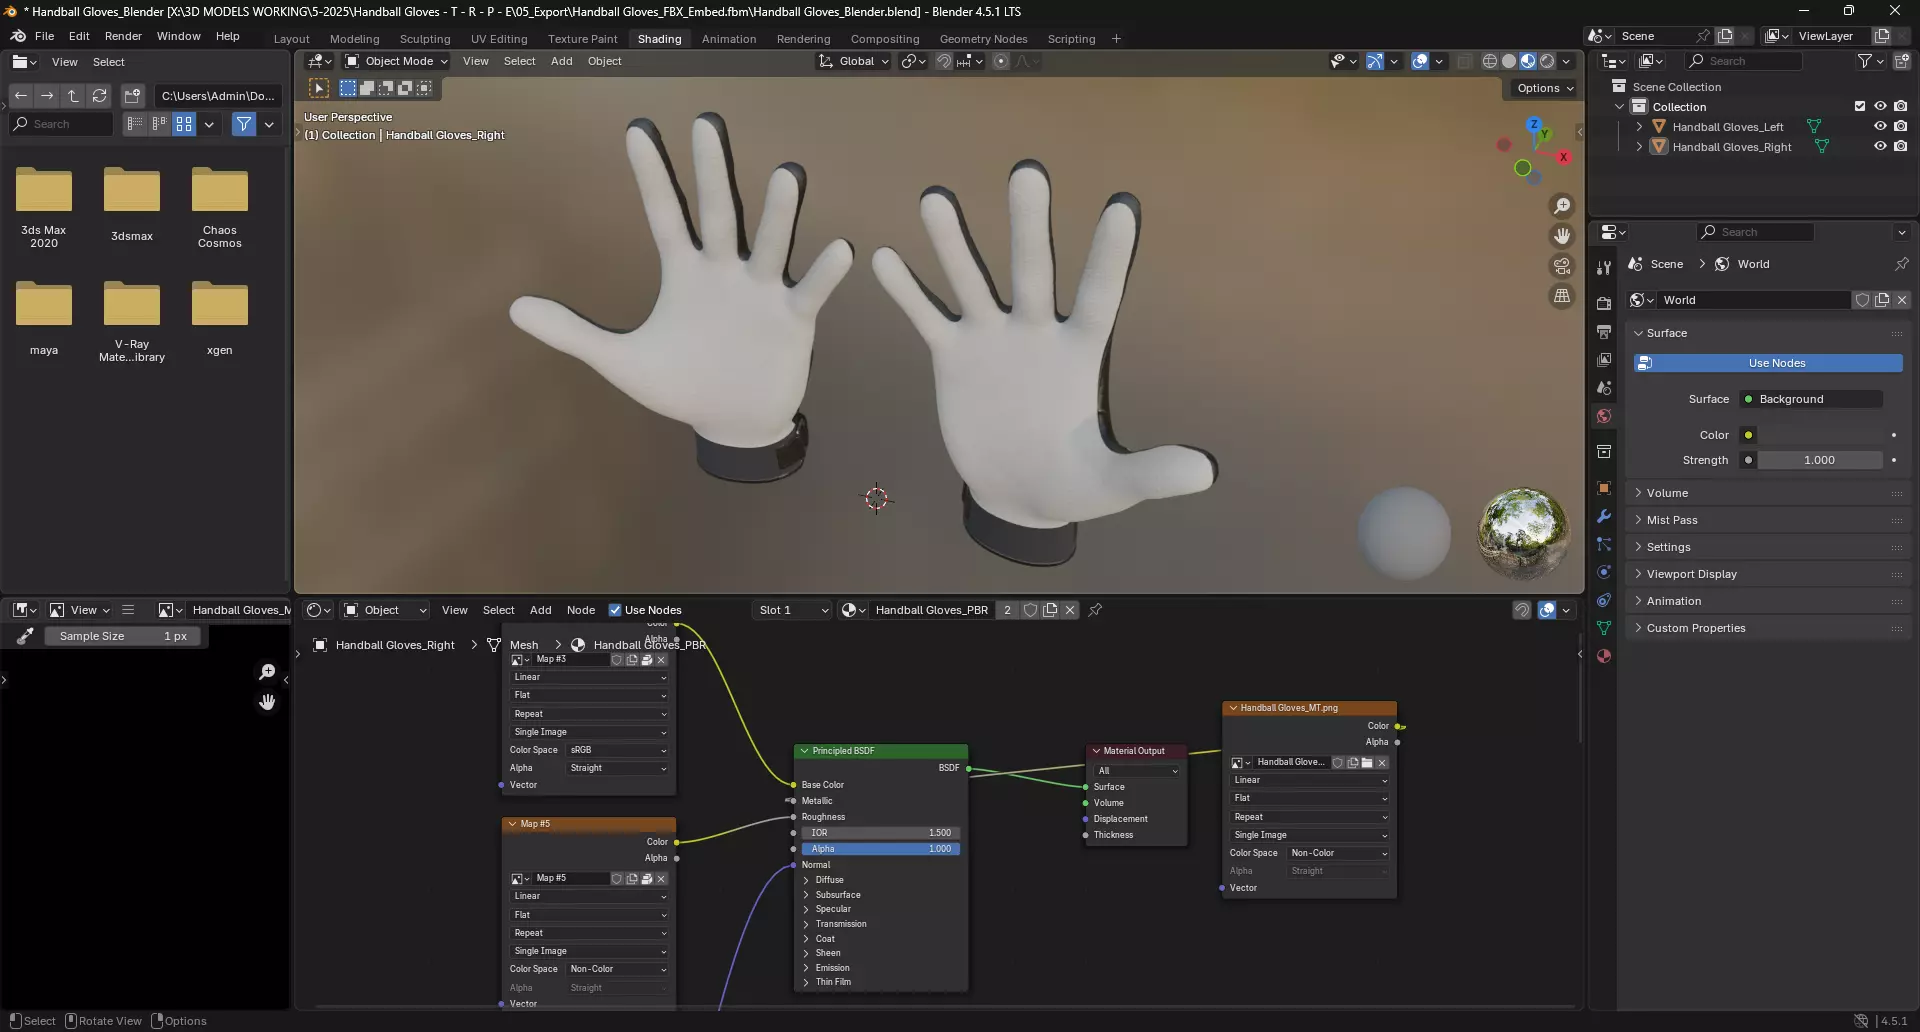
Task: Open the Tool properties tab icon
Action: (1604, 268)
